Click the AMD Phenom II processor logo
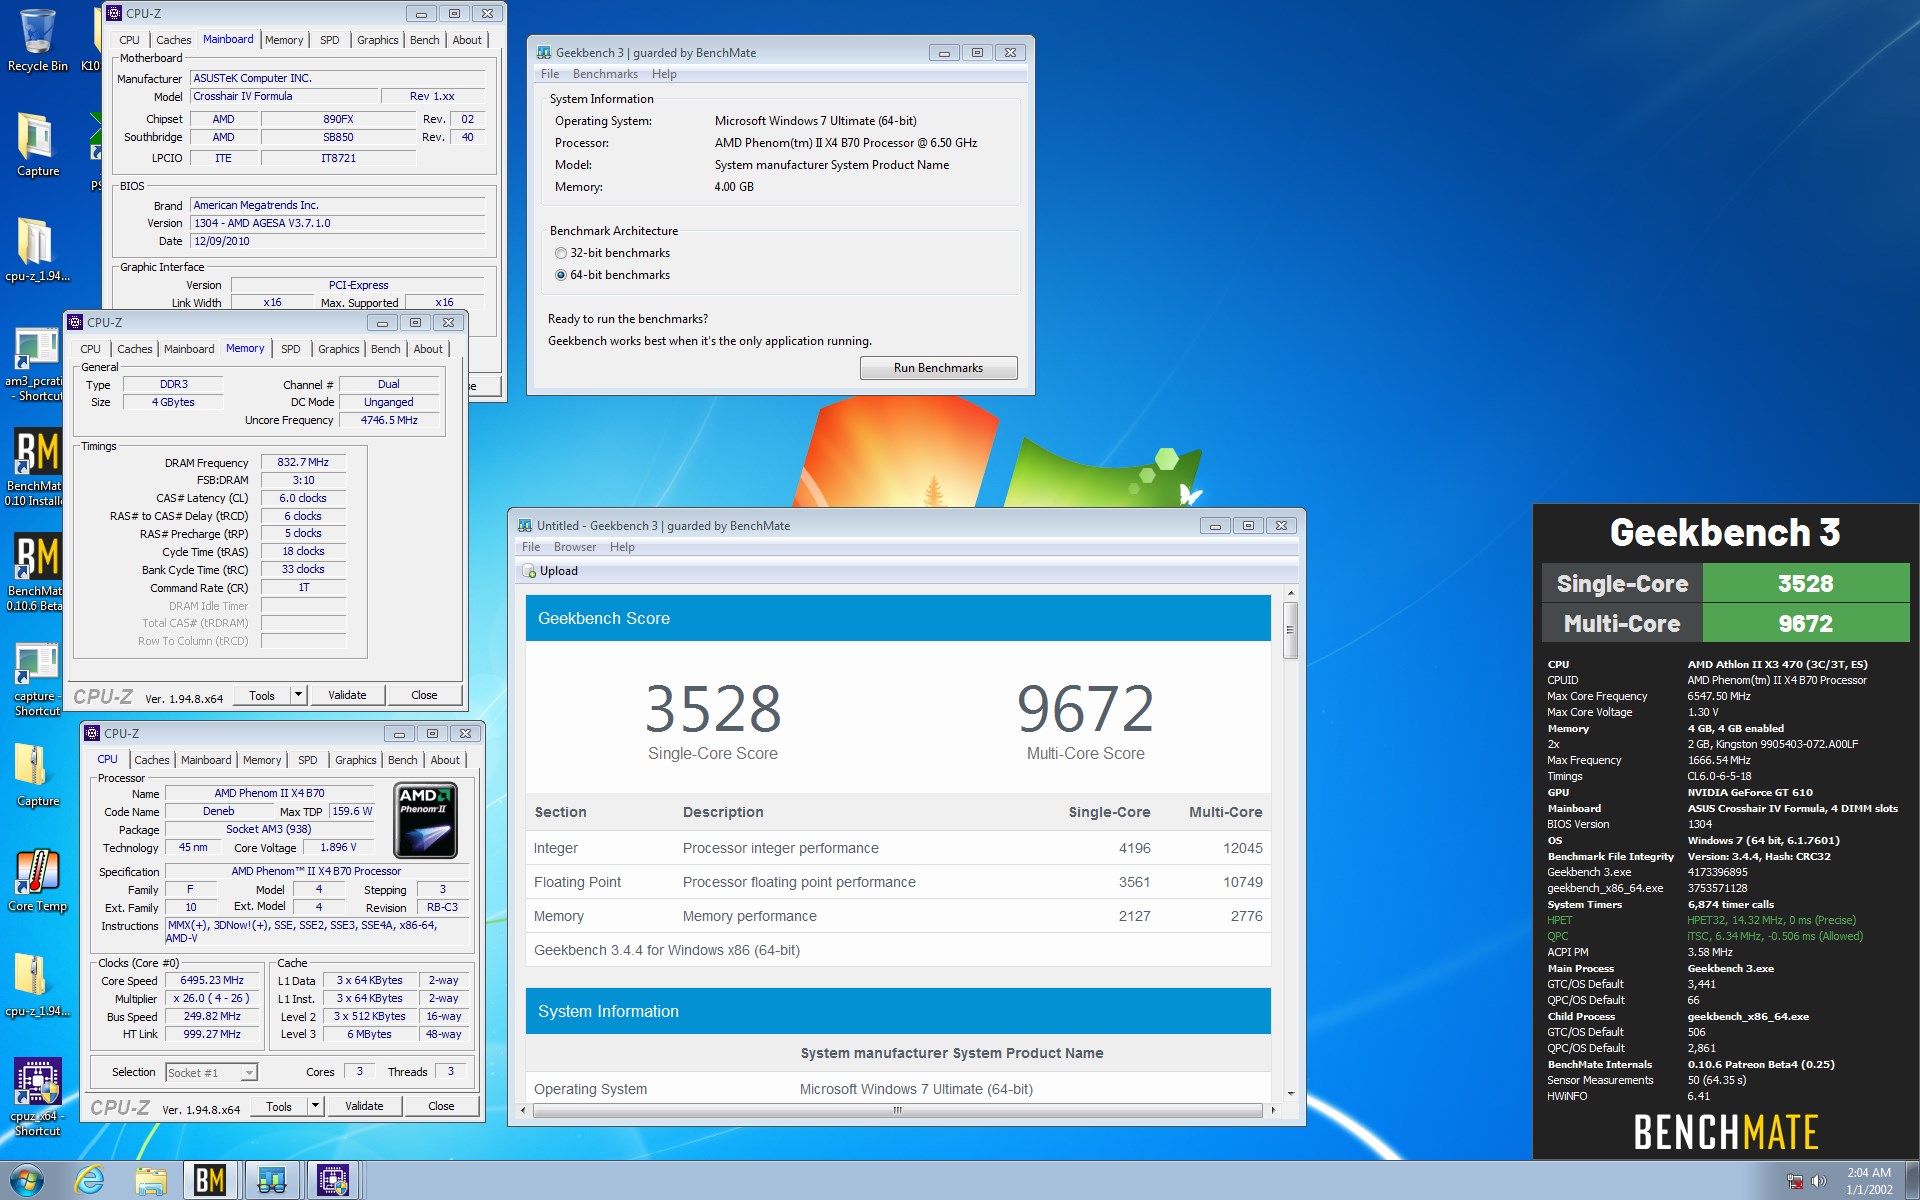The height and width of the screenshot is (1200, 1920). (425, 821)
